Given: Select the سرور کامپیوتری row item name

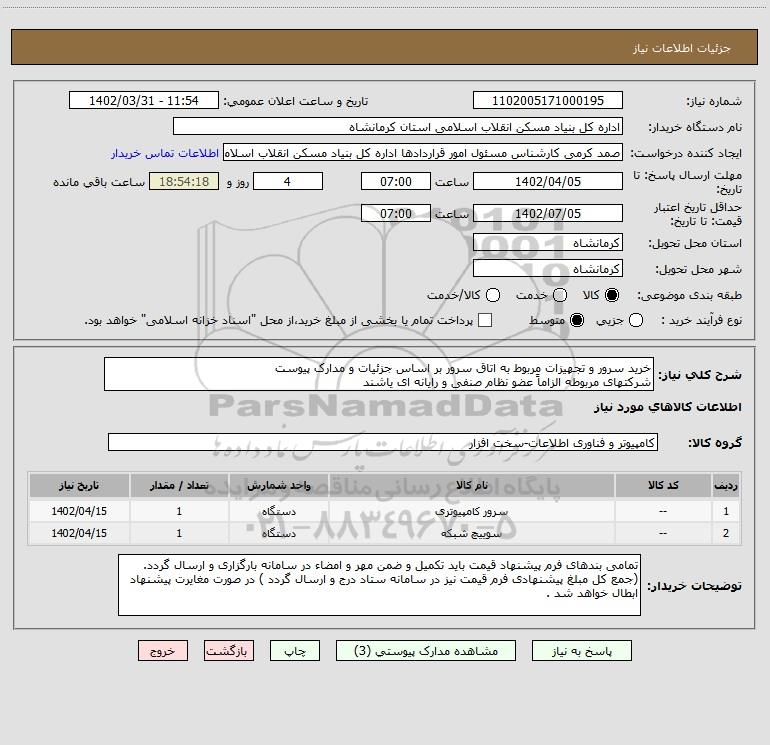Looking at the screenshot, I should click(x=471, y=511).
